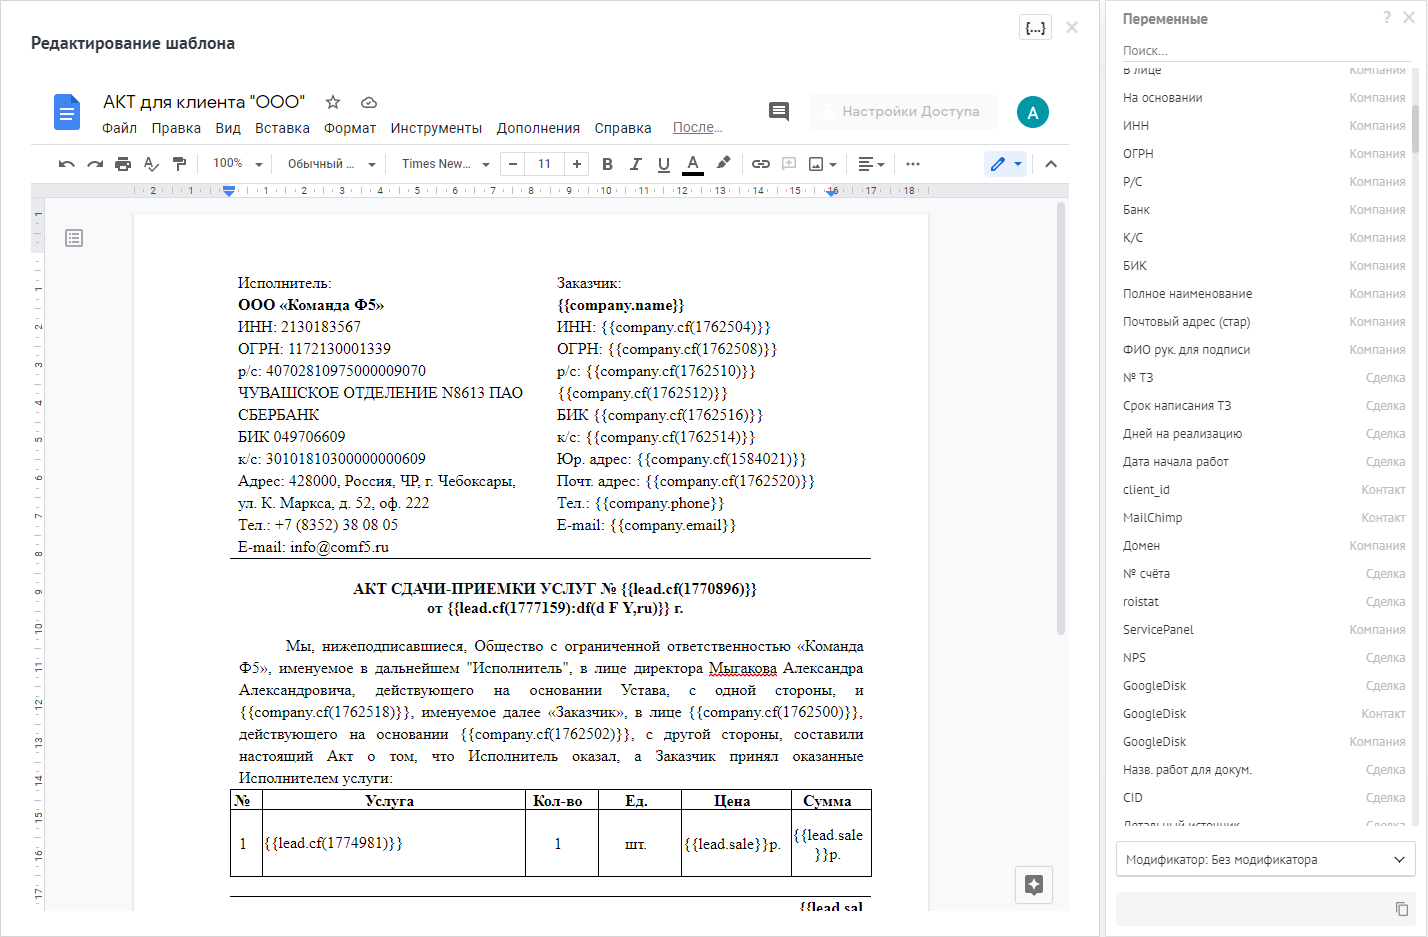Open the Инструменты menu

pyautogui.click(x=436, y=128)
